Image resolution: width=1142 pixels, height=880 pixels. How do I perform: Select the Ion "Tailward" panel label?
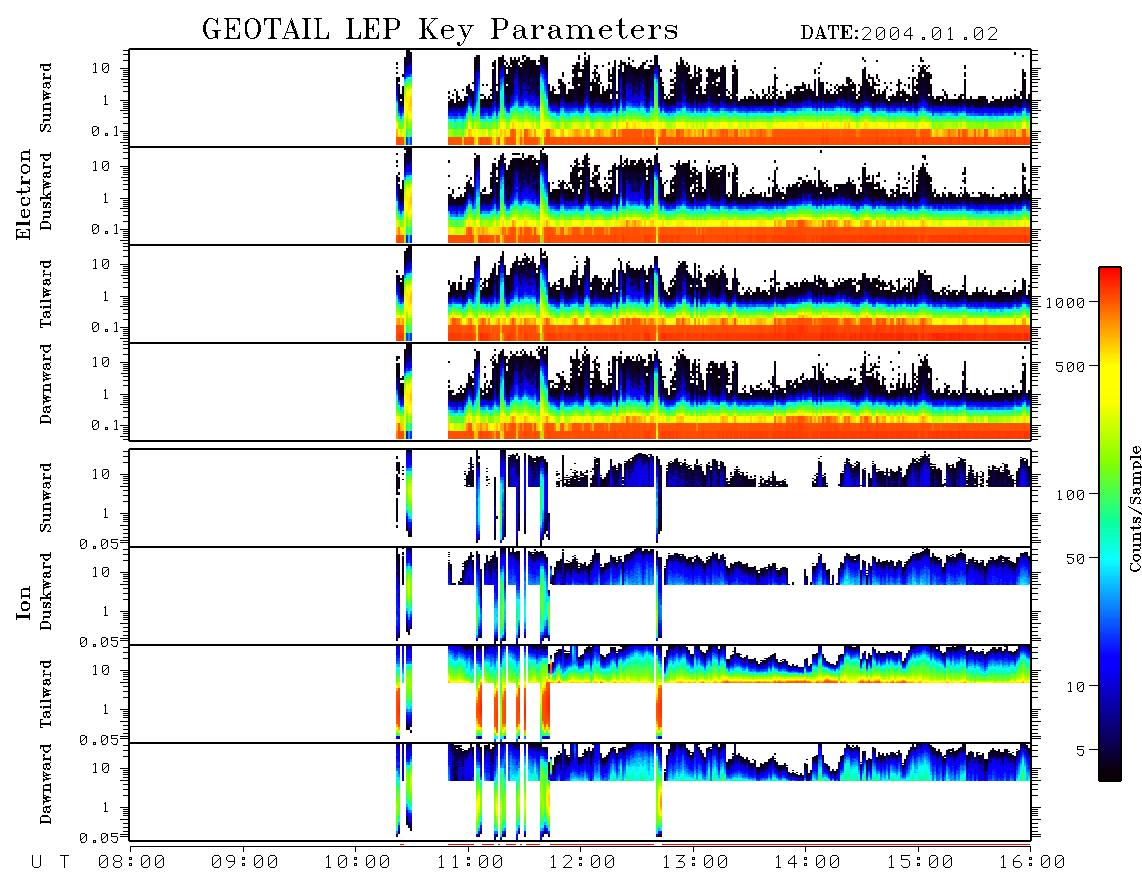point(46,694)
